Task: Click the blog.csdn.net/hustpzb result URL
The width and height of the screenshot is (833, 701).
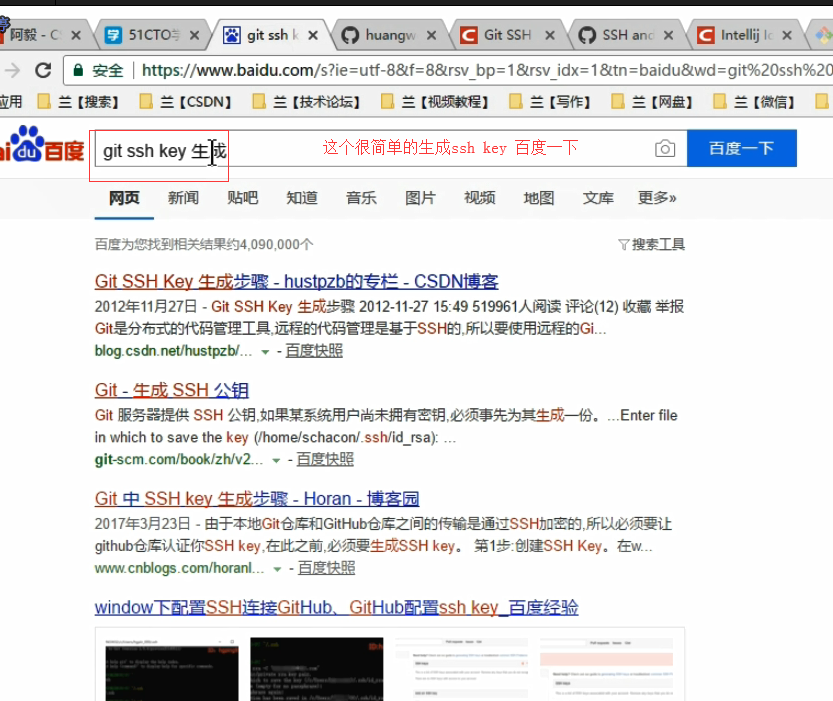Action: click(173, 351)
